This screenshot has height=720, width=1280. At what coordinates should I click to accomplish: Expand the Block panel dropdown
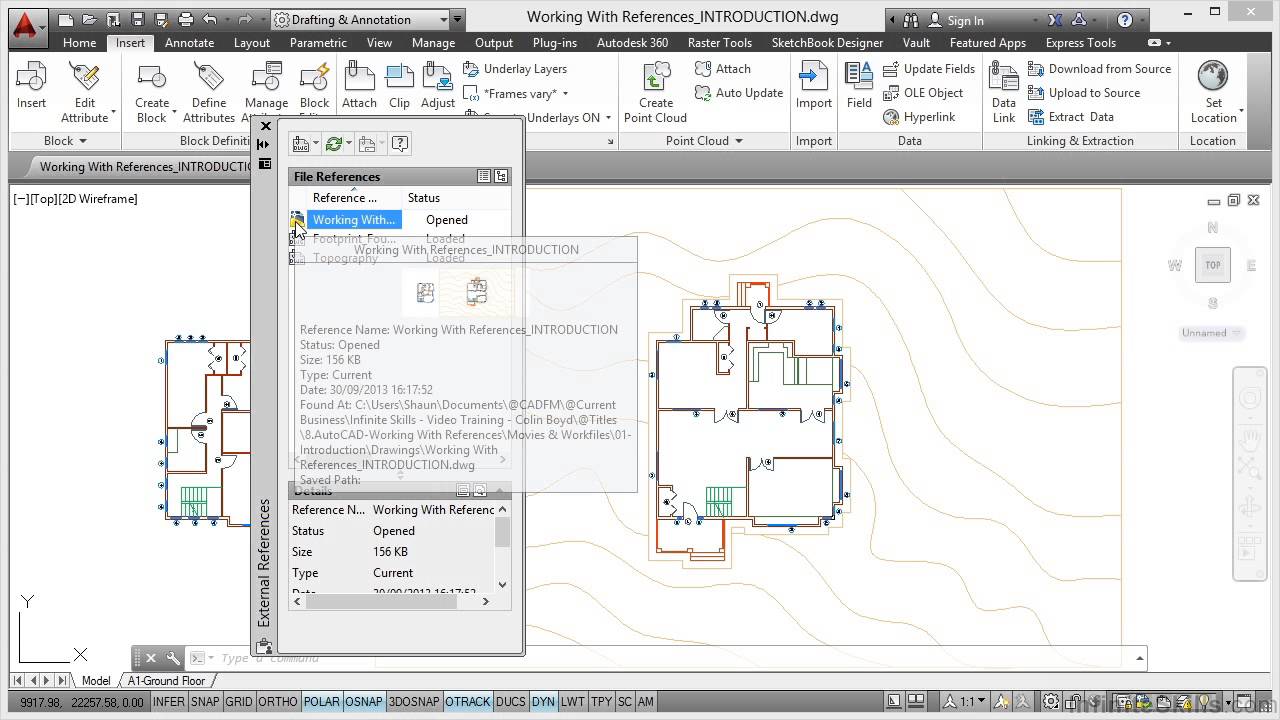click(x=66, y=141)
